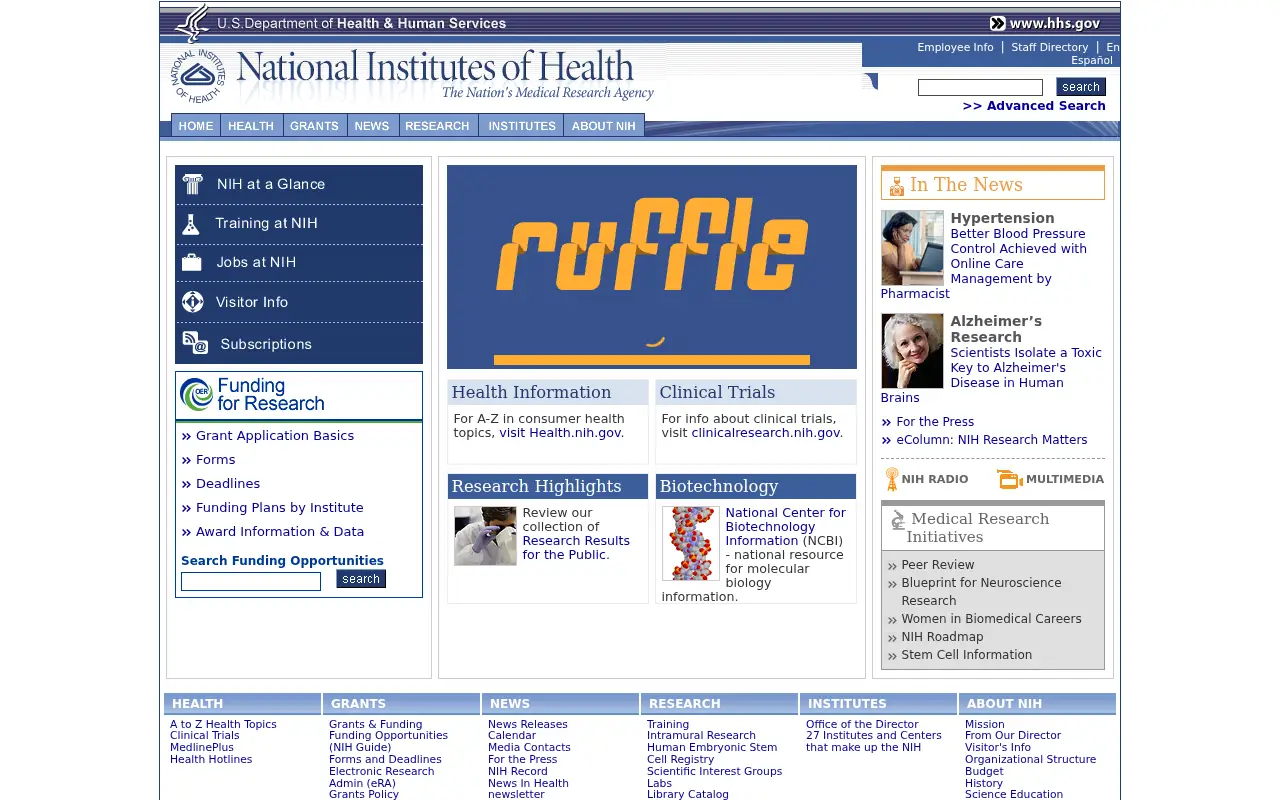Open the Stem Cell Information link

coord(966,655)
